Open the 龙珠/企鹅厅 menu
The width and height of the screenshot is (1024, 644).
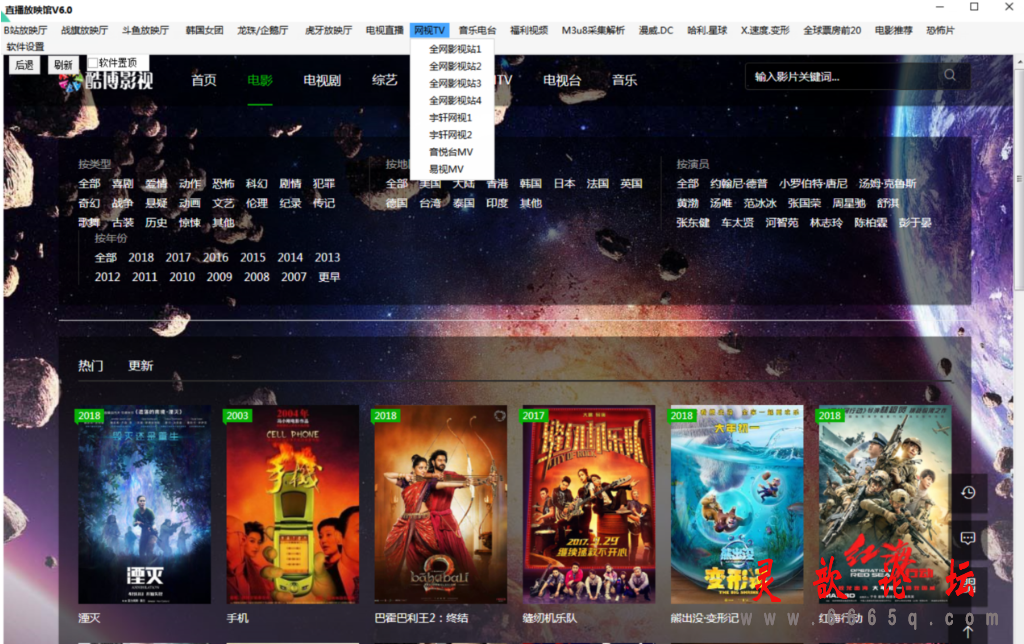pyautogui.click(x=263, y=30)
